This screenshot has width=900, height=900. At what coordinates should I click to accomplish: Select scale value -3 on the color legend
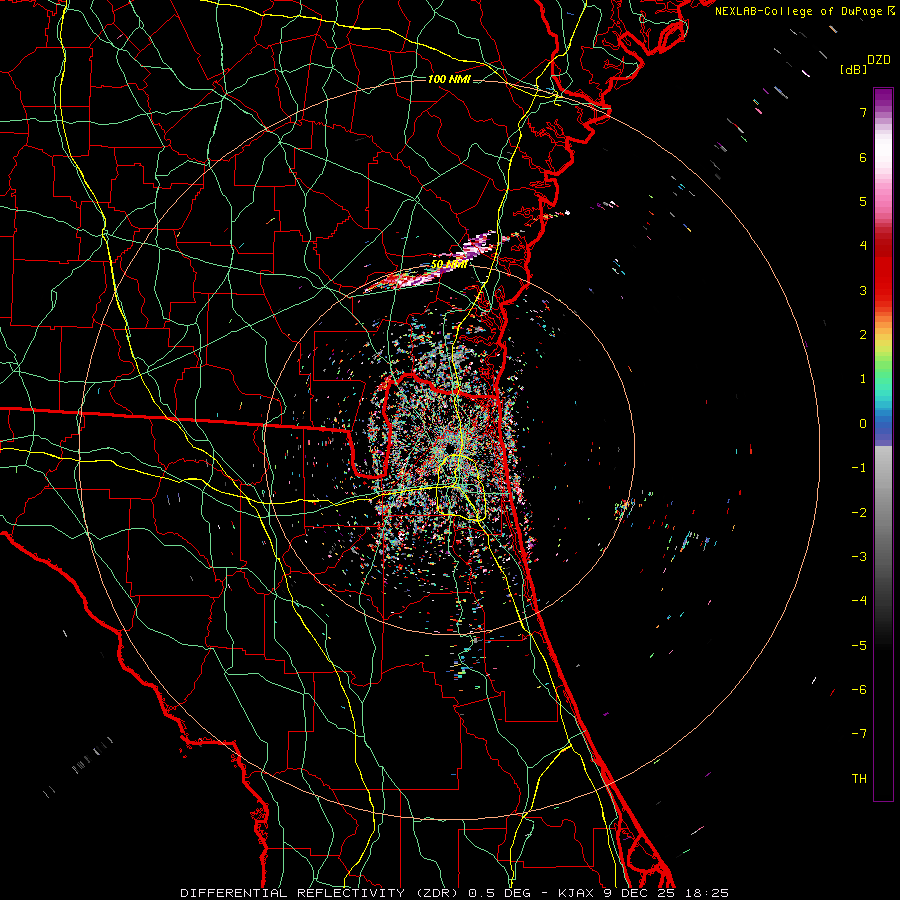point(859,557)
